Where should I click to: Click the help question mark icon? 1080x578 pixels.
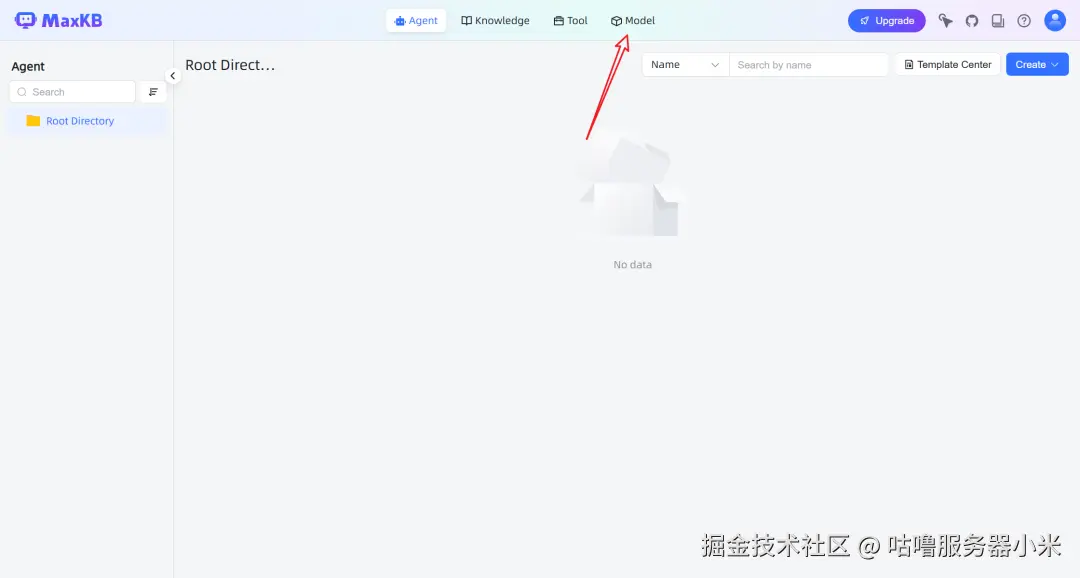tap(1023, 20)
